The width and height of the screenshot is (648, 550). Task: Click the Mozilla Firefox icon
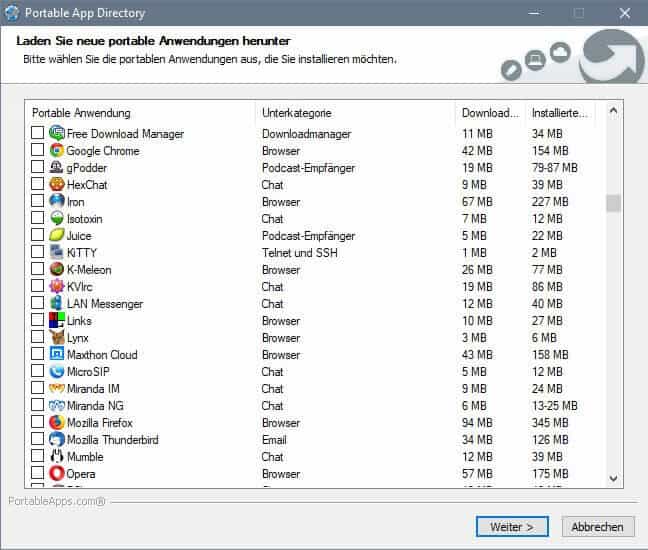point(57,423)
